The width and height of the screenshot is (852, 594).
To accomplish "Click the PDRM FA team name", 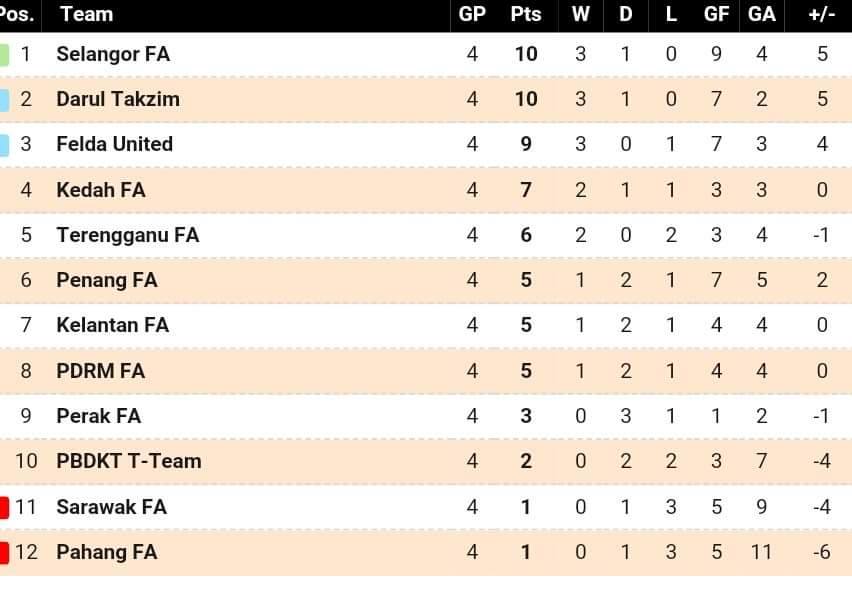I will (101, 371).
